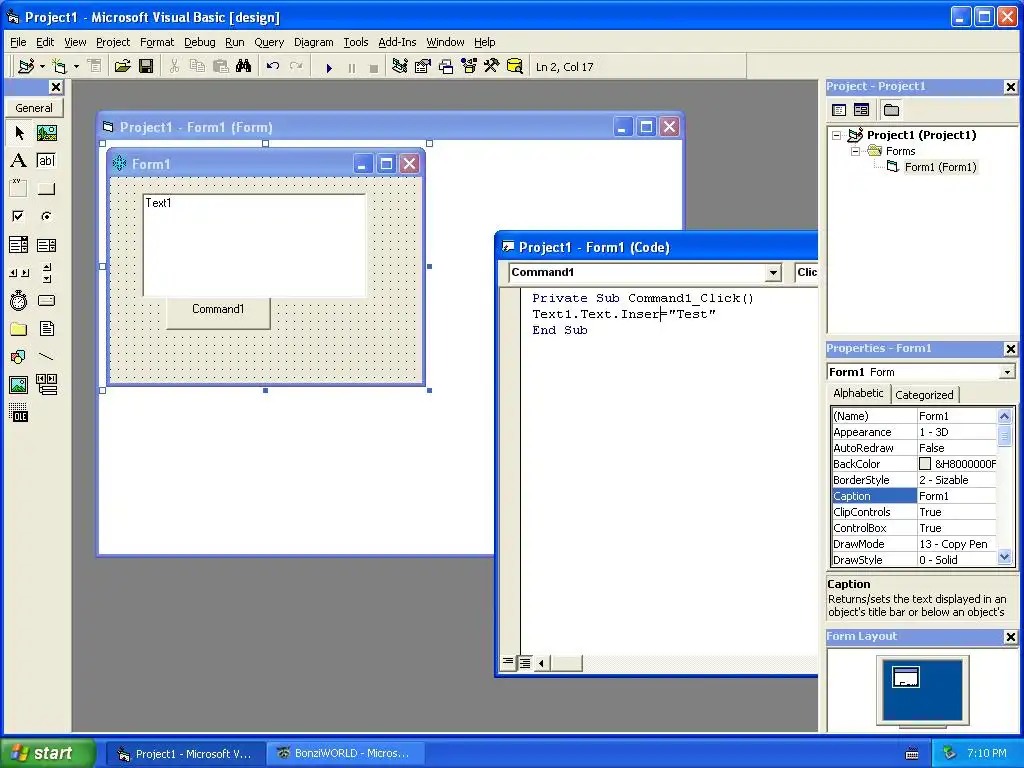Screen dimensions: 1024x768
Task: Click the Open Project folder icon
Action: (122, 66)
